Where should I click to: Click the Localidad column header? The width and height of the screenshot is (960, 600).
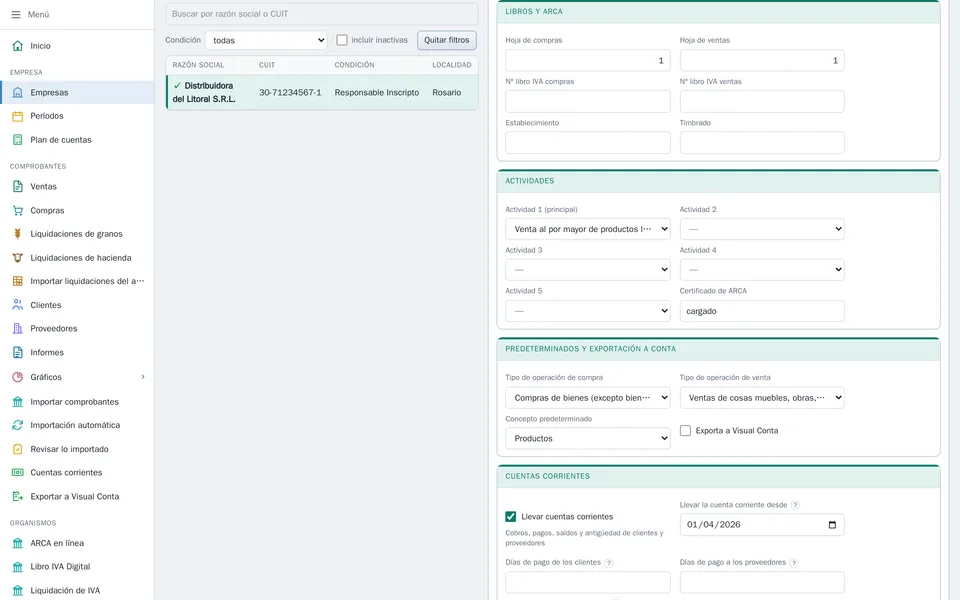coord(452,65)
